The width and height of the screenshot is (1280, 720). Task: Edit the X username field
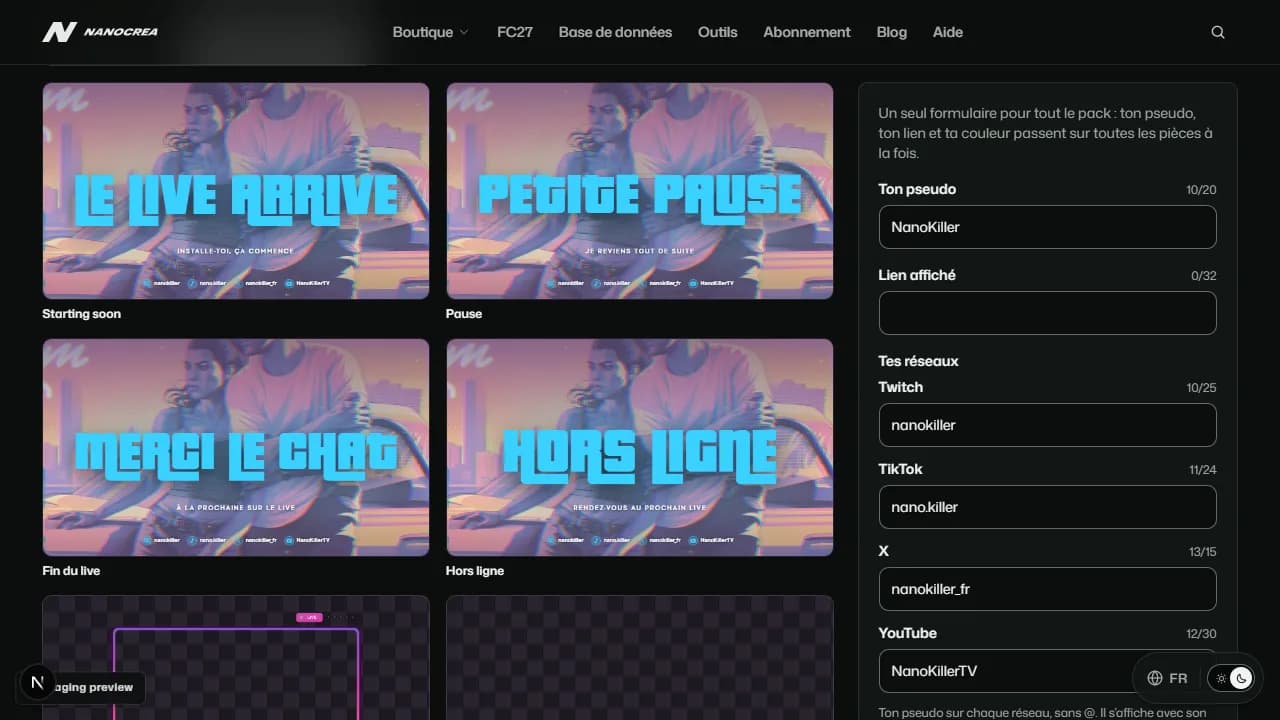[x=1047, y=589]
